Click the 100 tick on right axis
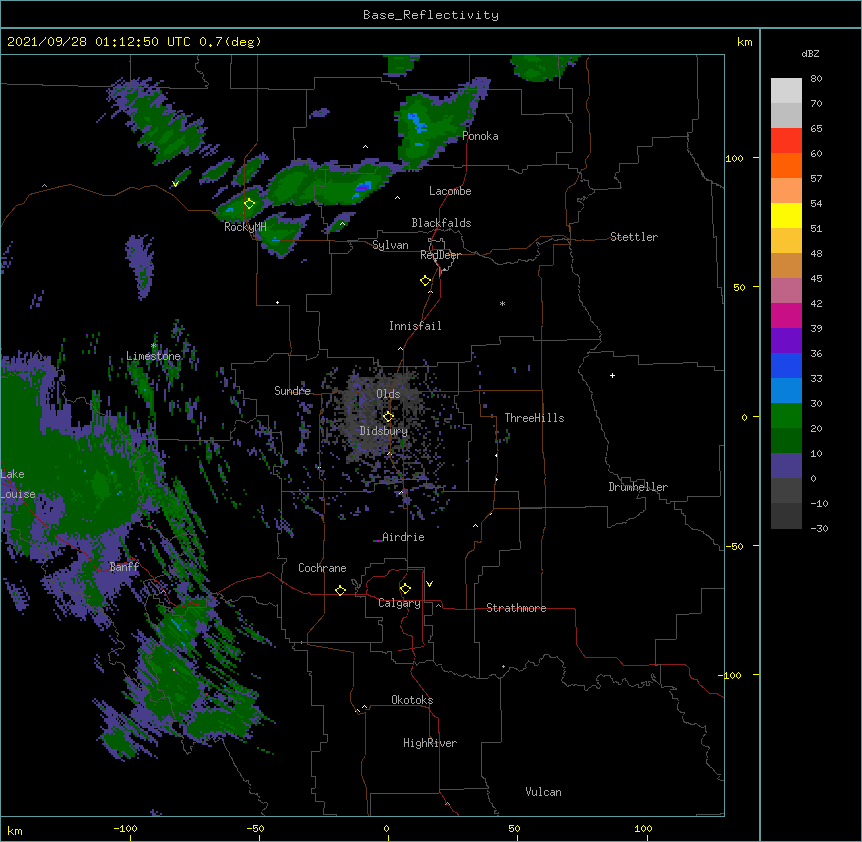This screenshot has width=862, height=842. [x=734, y=158]
